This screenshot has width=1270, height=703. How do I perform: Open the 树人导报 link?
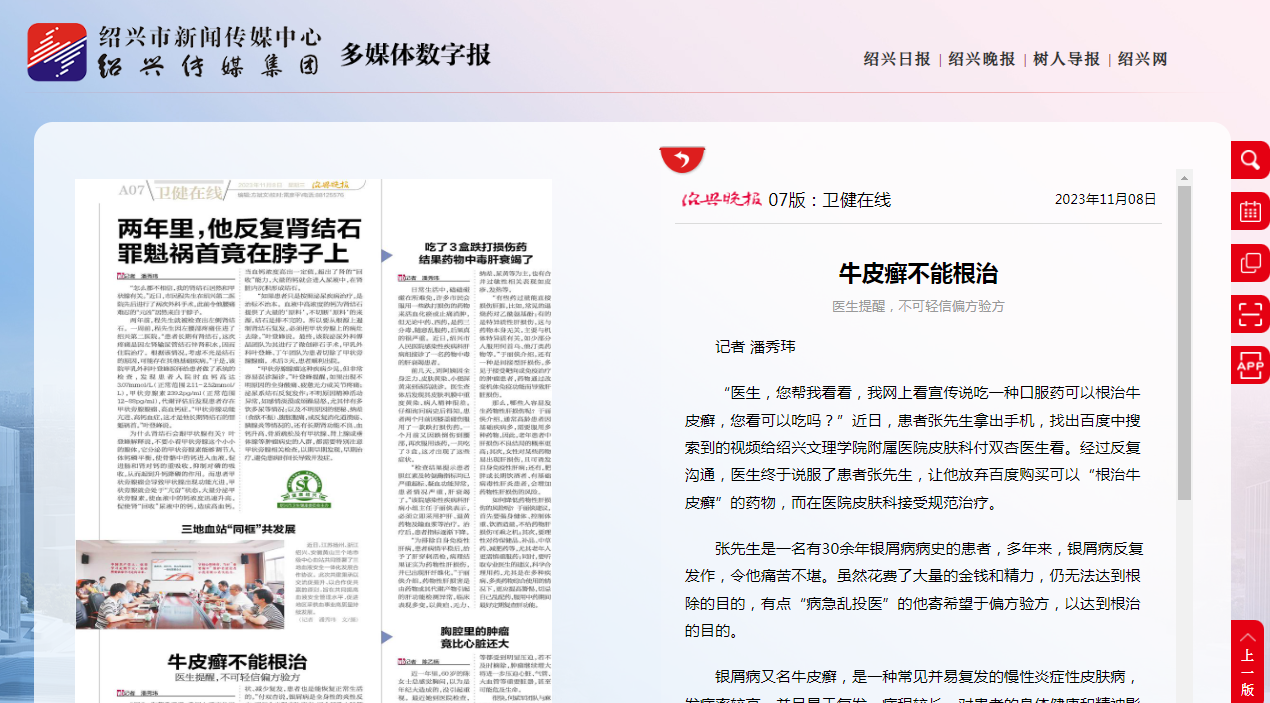coord(1066,59)
